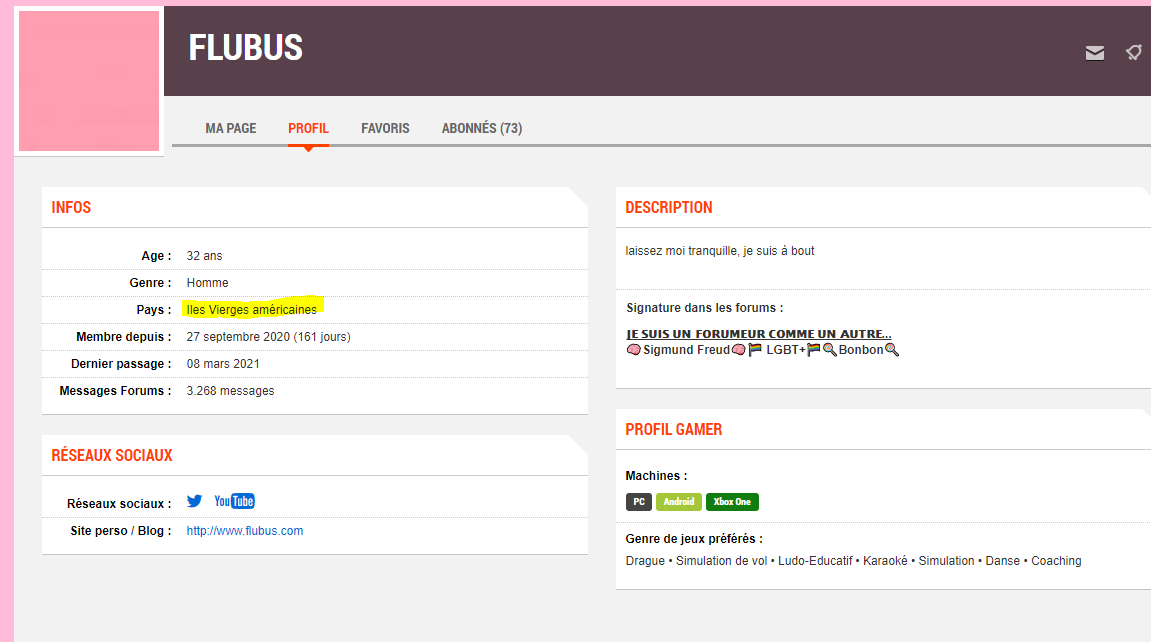Switch to the Ma Page tab
Viewport: 1151px width, 642px height.
tap(231, 128)
